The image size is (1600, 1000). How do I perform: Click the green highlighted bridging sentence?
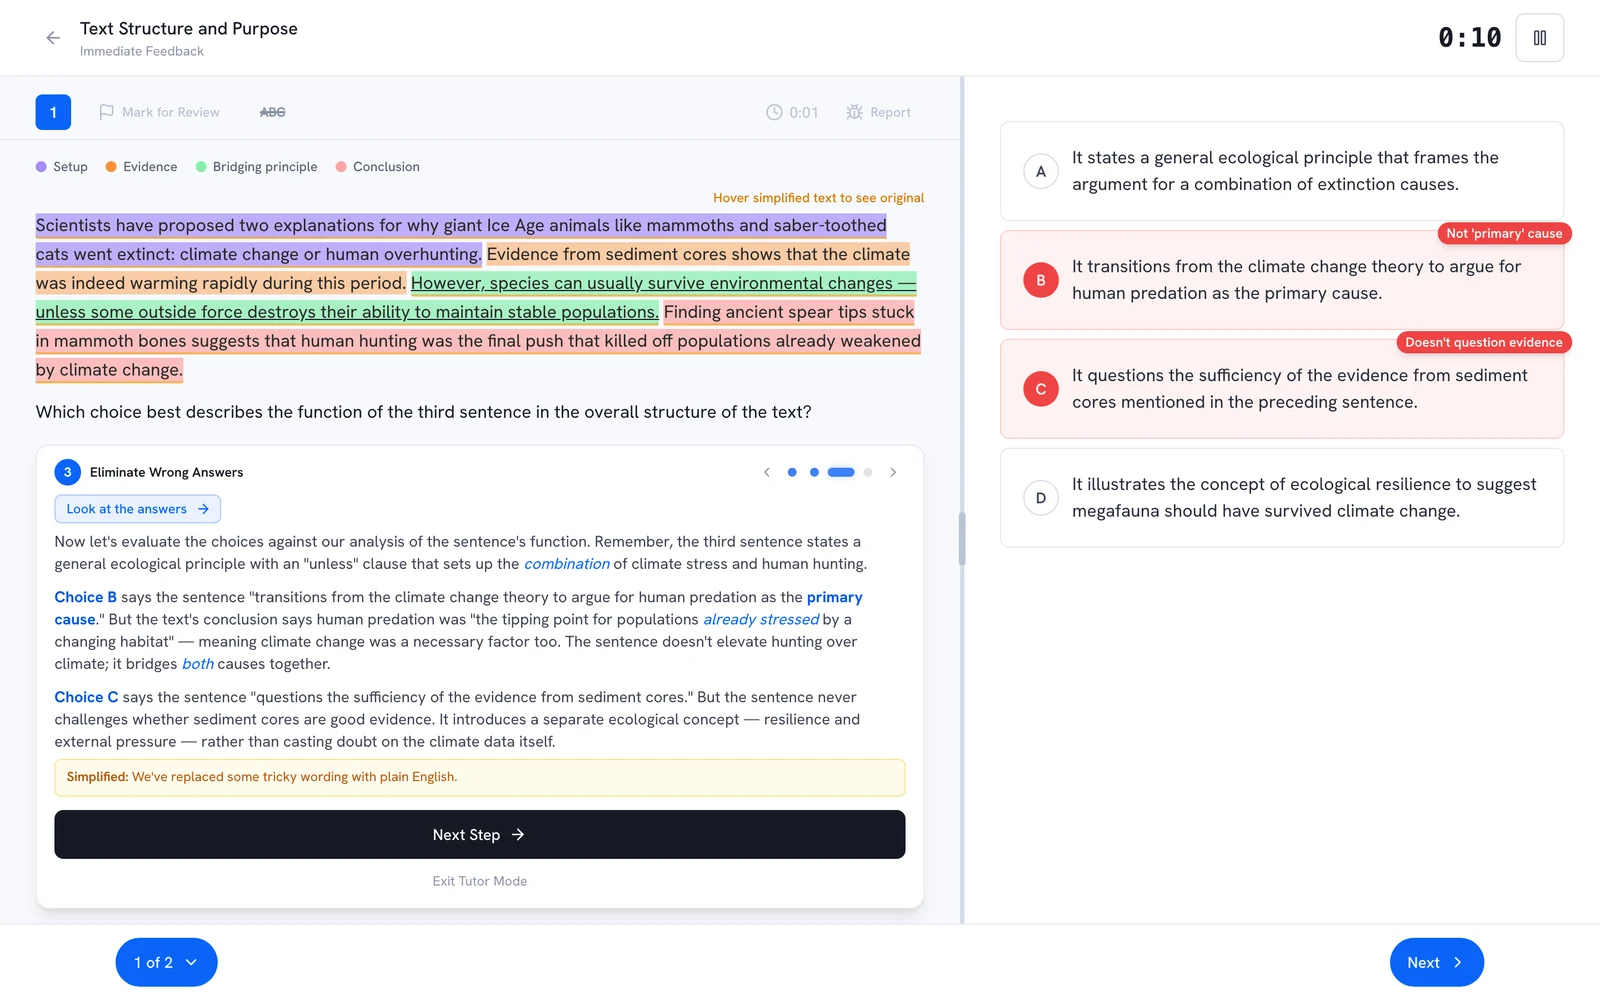coord(476,298)
